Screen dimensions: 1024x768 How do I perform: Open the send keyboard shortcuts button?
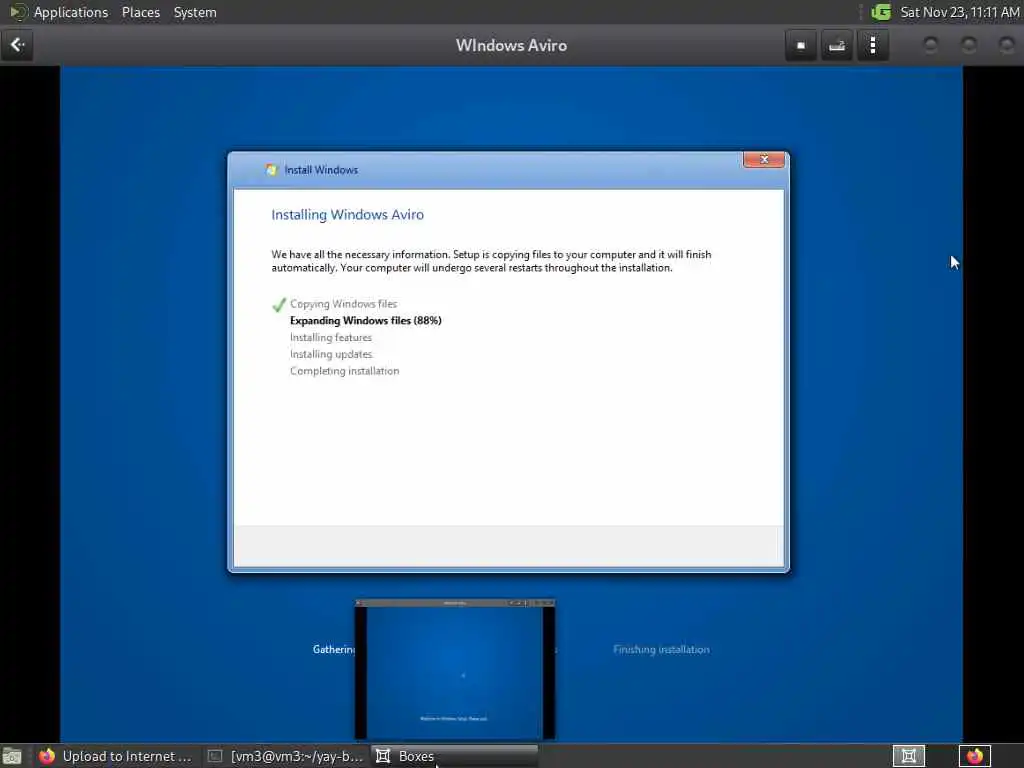point(837,46)
